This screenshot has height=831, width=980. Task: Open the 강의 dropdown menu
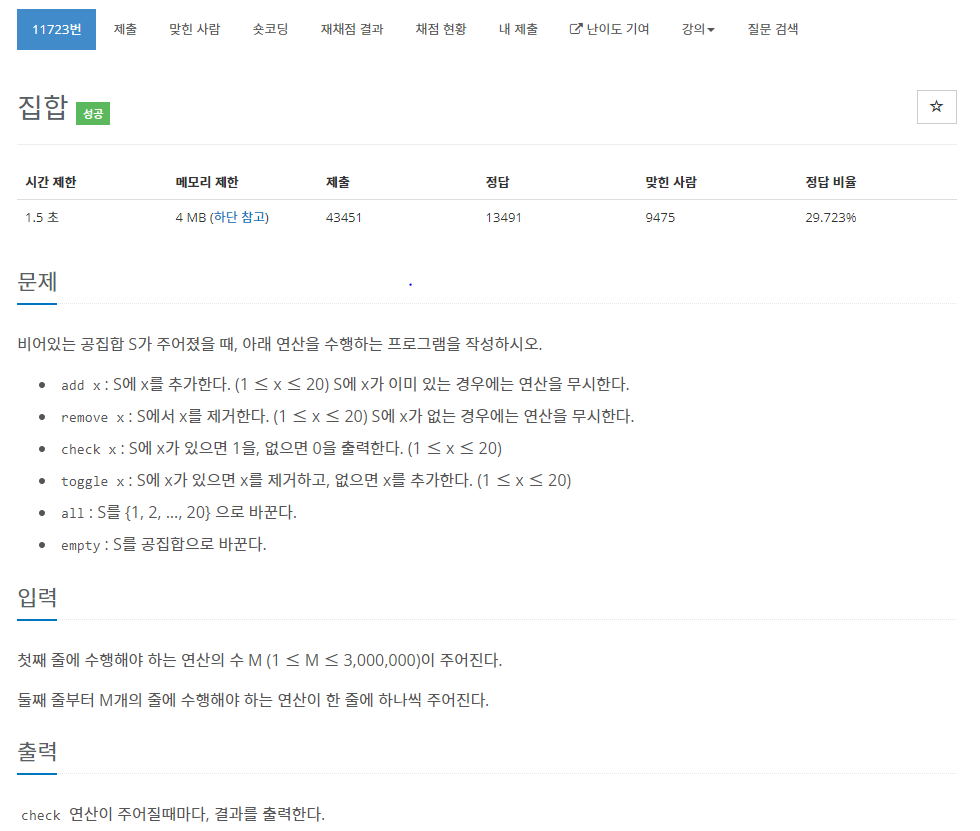(698, 29)
